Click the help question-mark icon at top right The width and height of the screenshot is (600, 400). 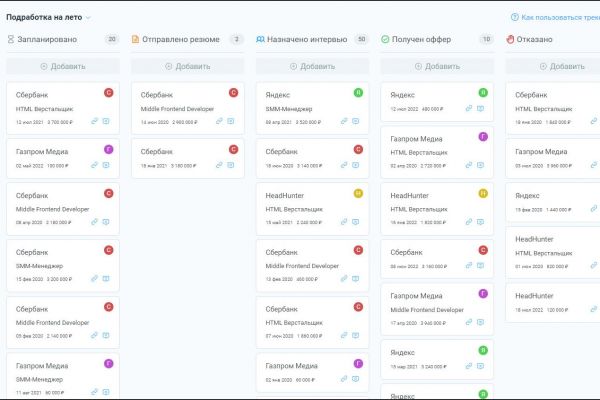pyautogui.click(x=515, y=17)
